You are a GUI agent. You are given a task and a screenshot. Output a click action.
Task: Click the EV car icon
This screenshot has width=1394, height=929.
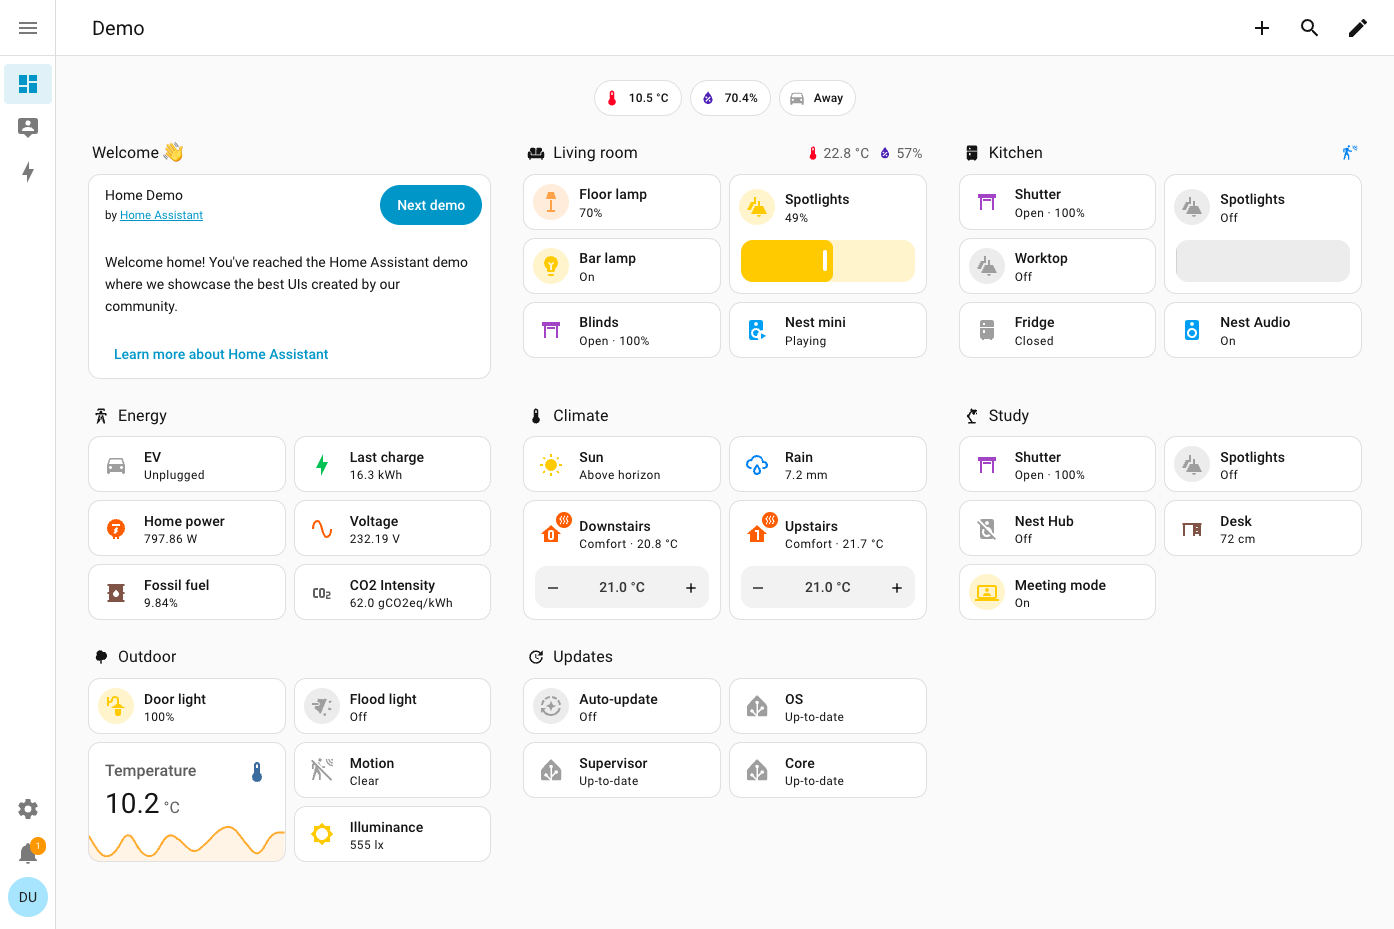click(116, 465)
